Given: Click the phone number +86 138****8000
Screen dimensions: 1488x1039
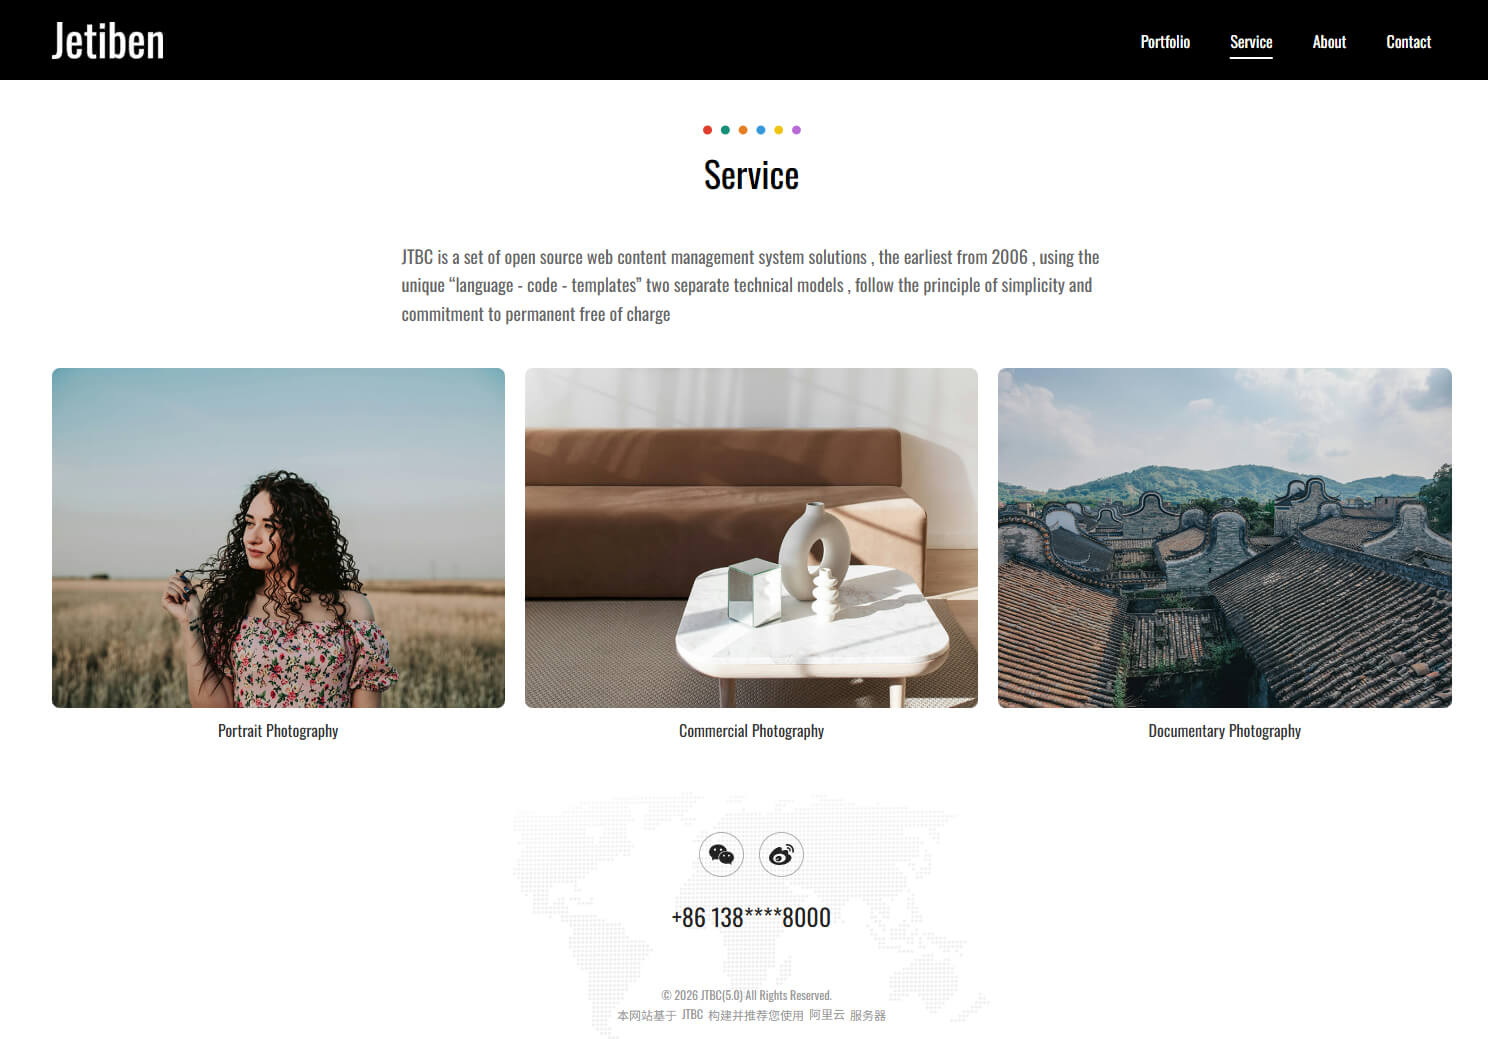Looking at the screenshot, I should tap(751, 917).
